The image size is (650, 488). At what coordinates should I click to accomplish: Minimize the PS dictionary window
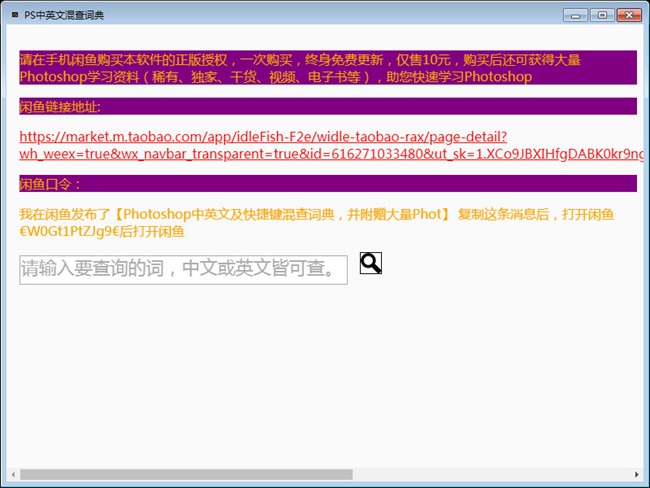(x=575, y=15)
